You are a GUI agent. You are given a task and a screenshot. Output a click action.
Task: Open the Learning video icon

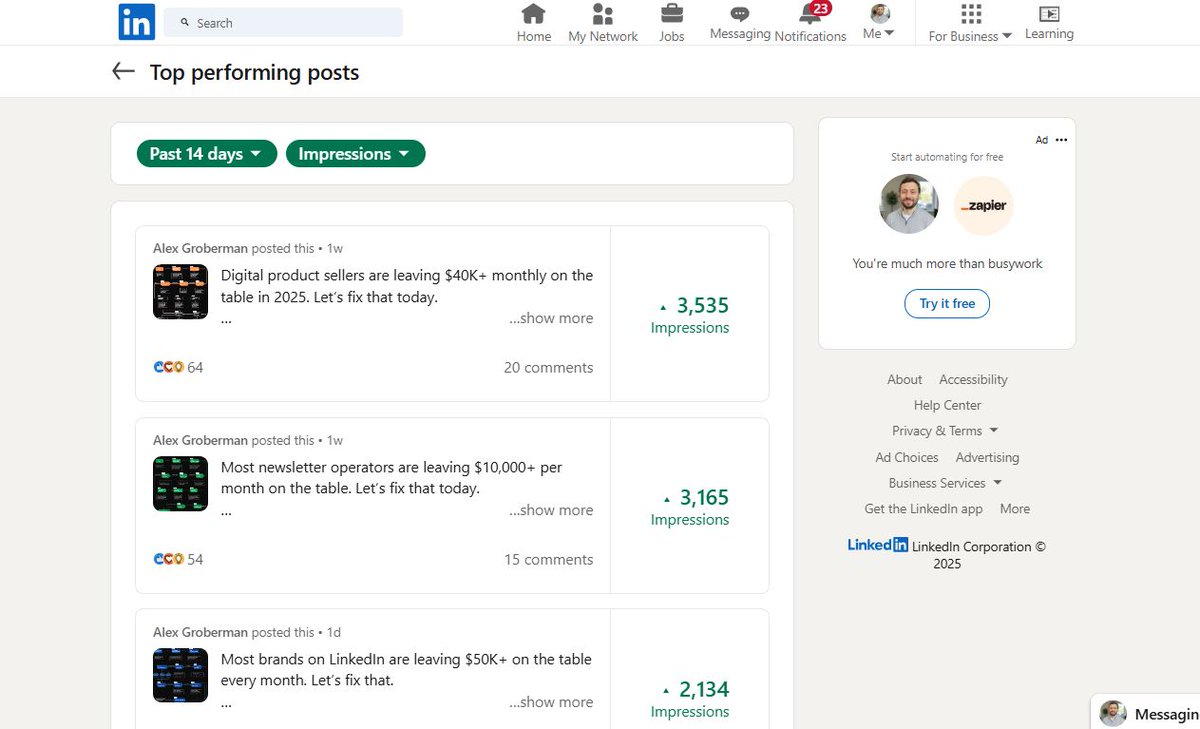(x=1049, y=14)
